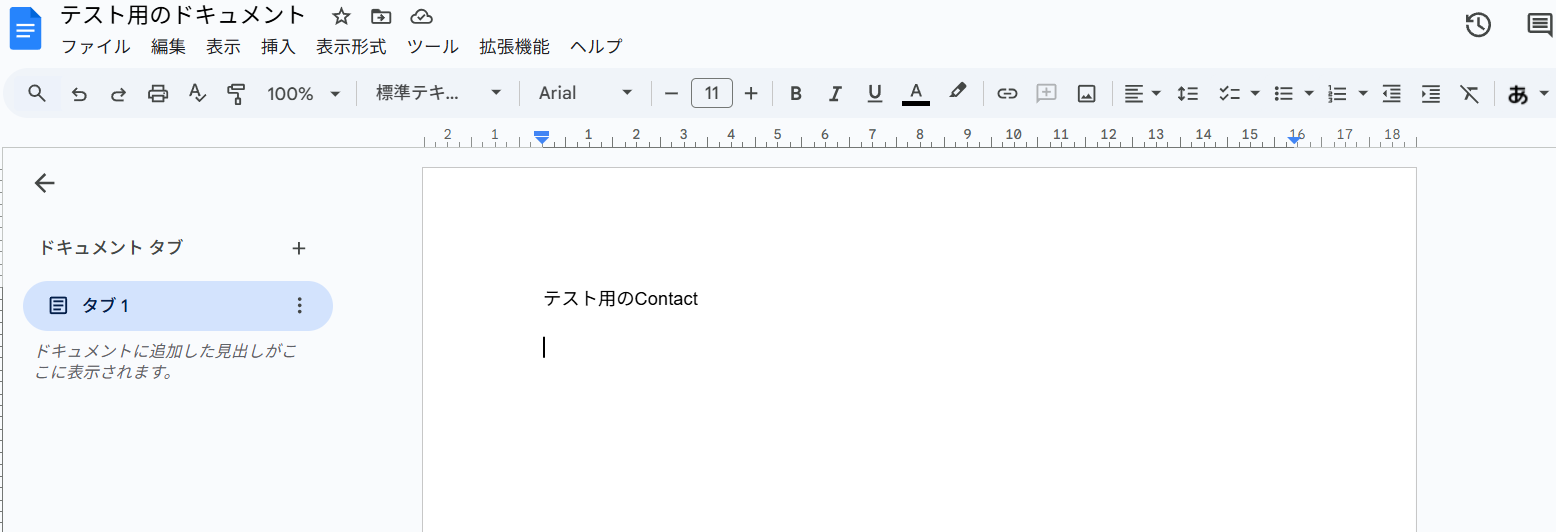Toggle bold formatting
The height and width of the screenshot is (532, 1556).
tap(796, 94)
